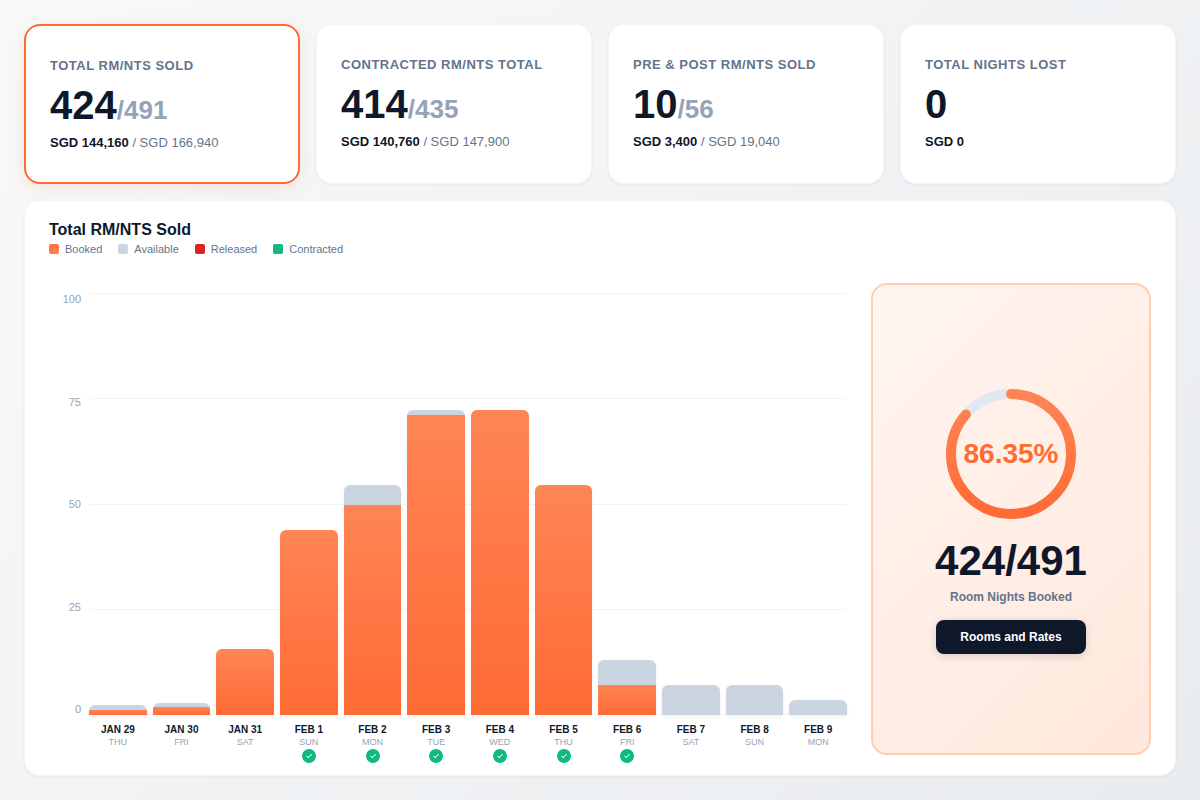Select the JAN 31 bar in the chart
The image size is (1200, 800).
[x=245, y=680]
